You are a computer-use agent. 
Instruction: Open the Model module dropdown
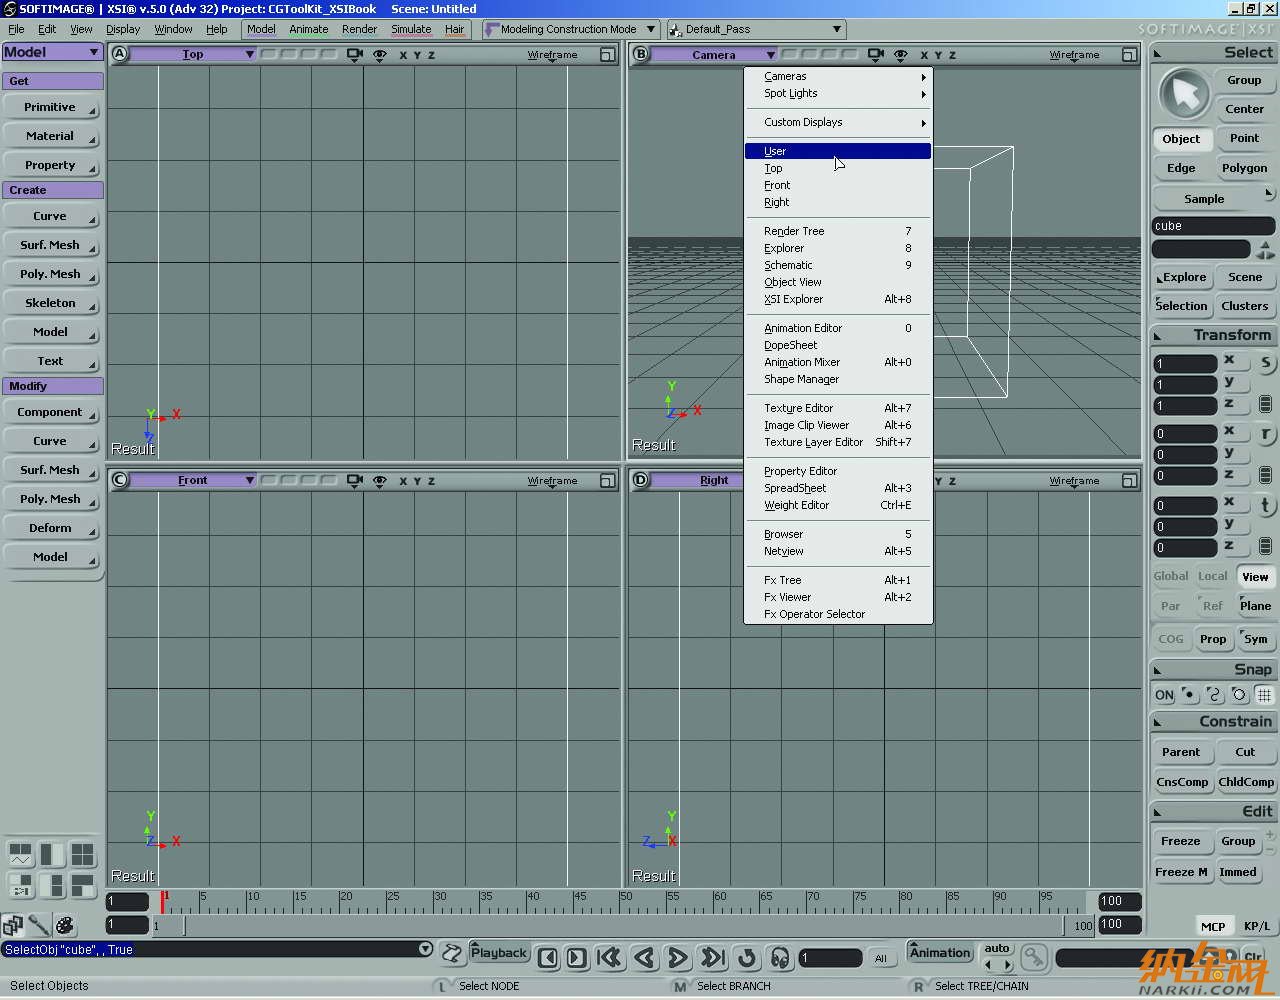coord(52,52)
